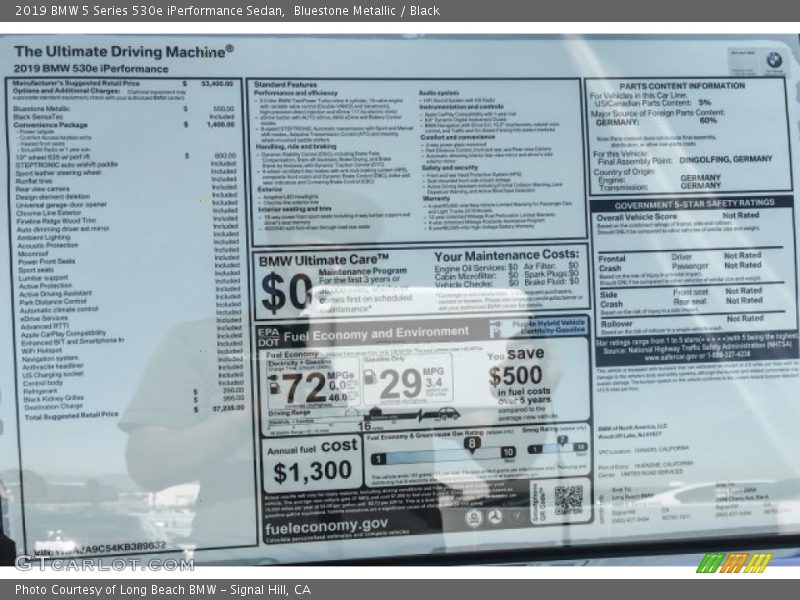Click the Plug-In Hybrid Vehicle pump icon
This screenshot has width=800, height=600.
click(495, 329)
